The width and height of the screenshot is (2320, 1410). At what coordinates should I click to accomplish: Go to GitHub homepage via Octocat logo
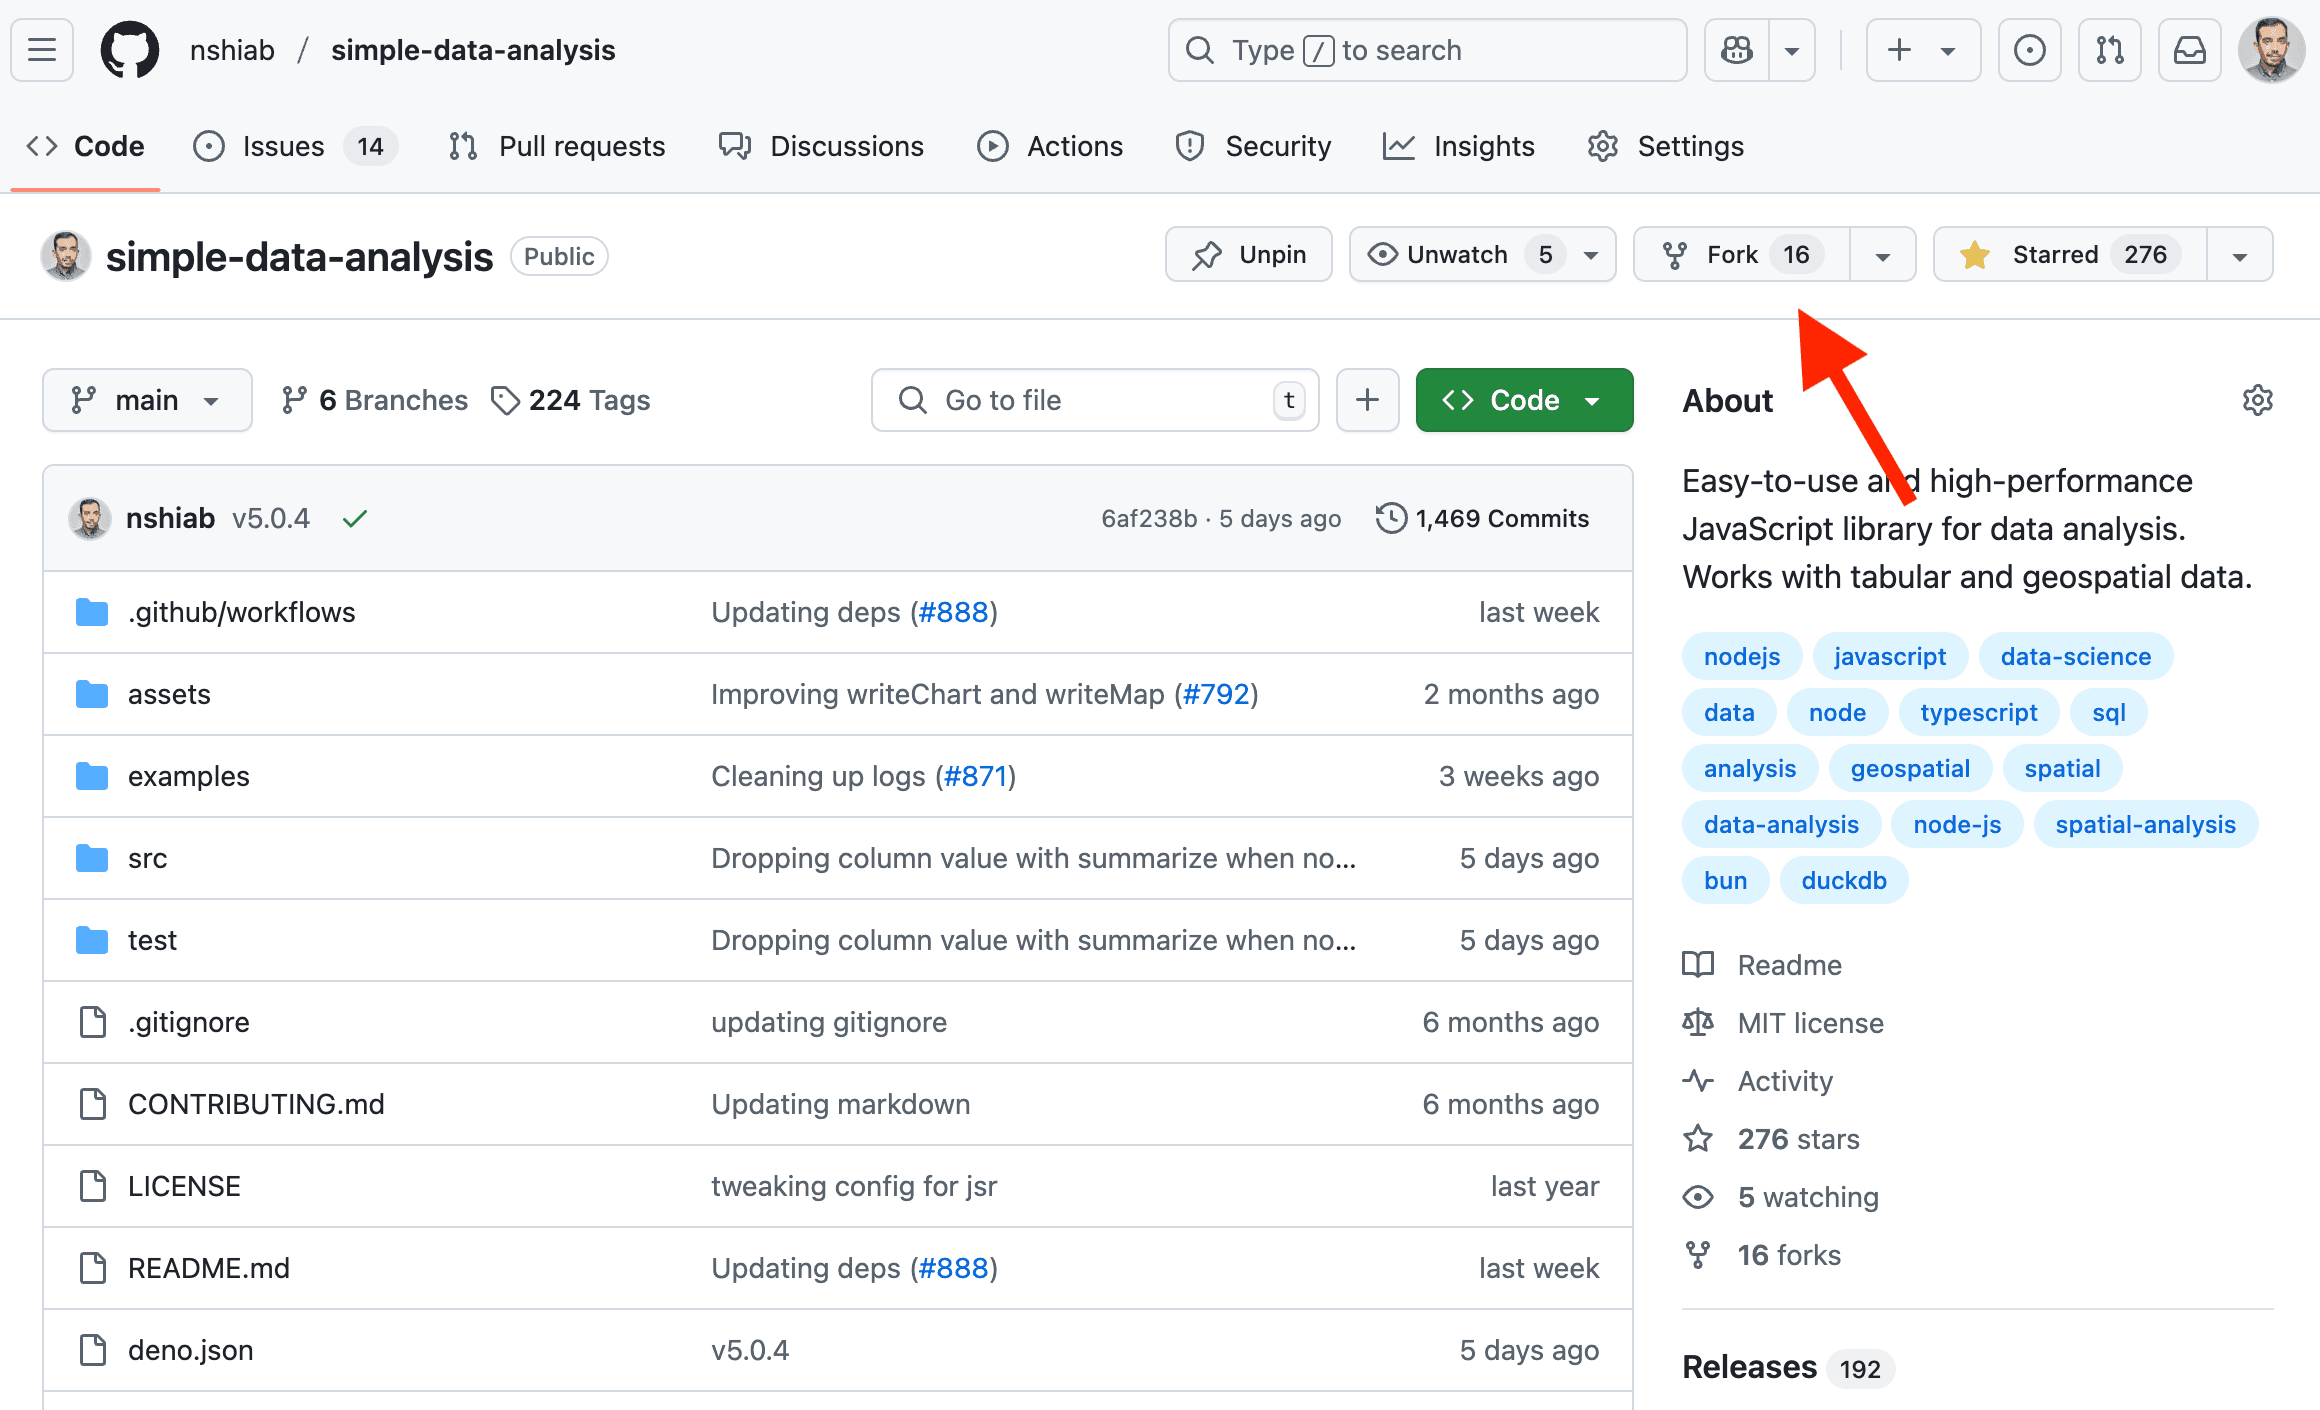pos(130,50)
